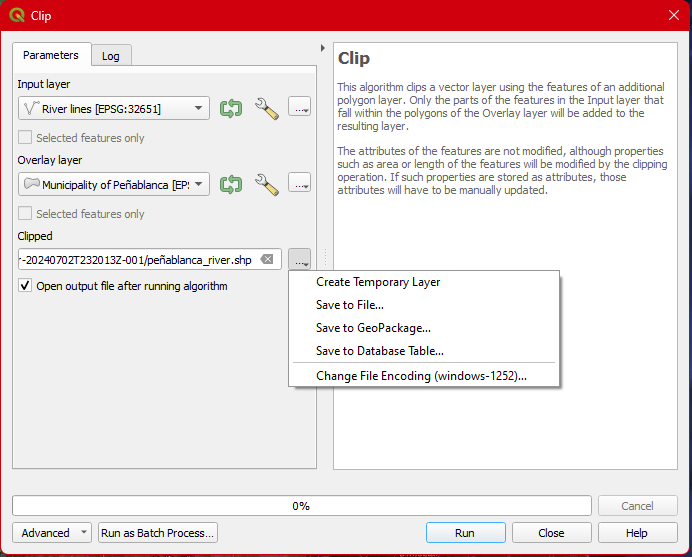This screenshot has height=557, width=692.
Task: Expand the River lines input layer dropdown
Action: [x=198, y=108]
